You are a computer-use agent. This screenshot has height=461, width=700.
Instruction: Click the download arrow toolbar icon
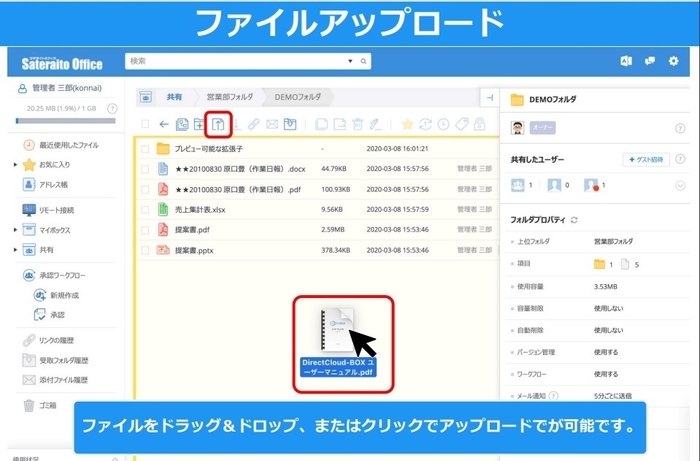point(237,124)
